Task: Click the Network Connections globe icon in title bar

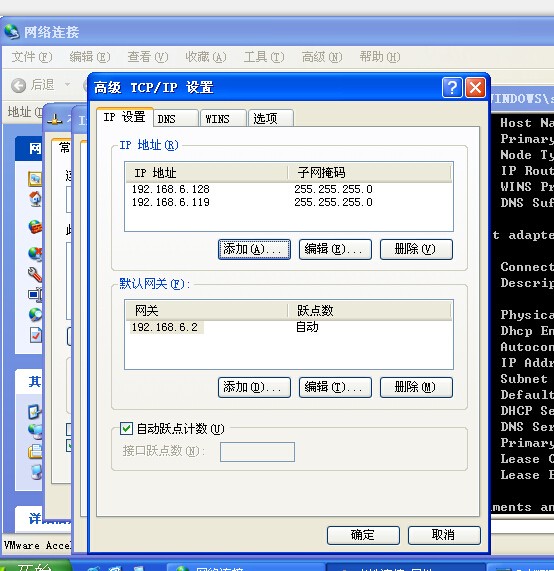Action: (12, 32)
